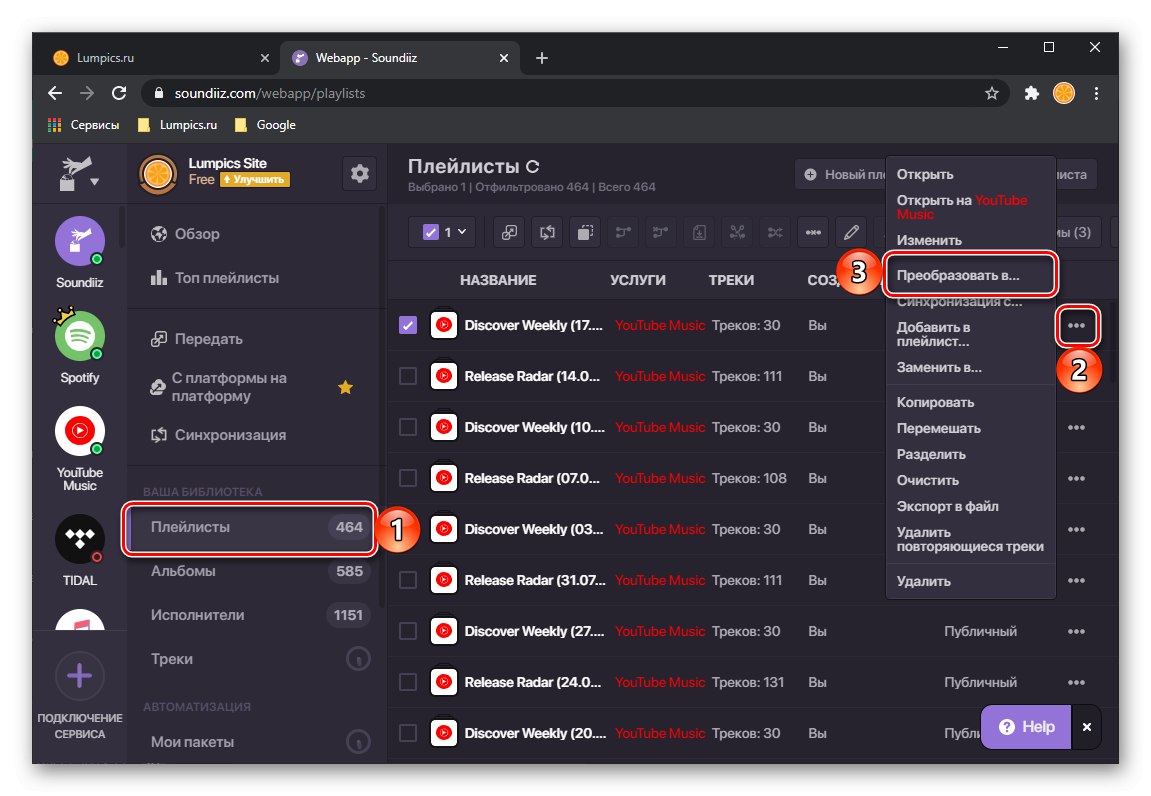The width and height of the screenshot is (1151, 796).
Task: Open Плейлисты in sidebar library
Action: tap(250, 528)
